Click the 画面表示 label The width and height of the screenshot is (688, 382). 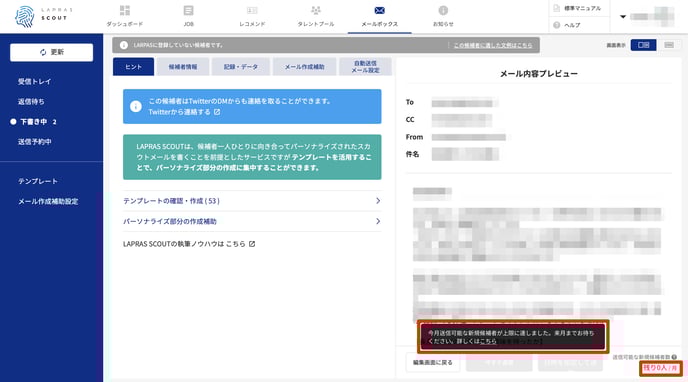616,45
